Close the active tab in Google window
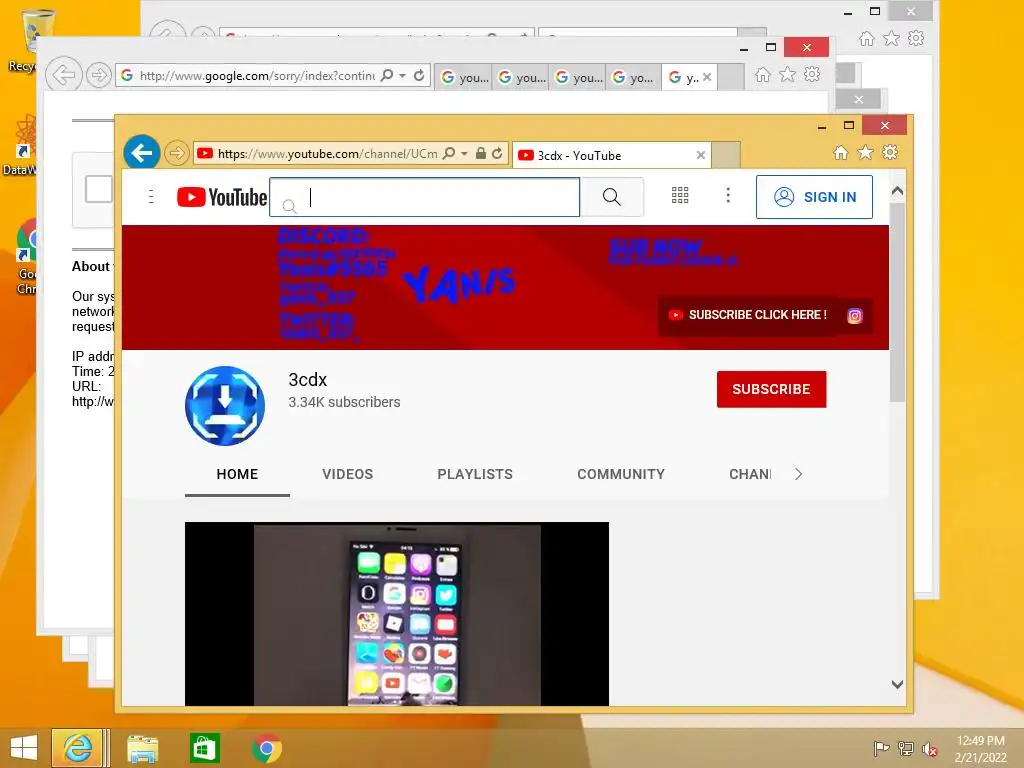 pos(707,77)
